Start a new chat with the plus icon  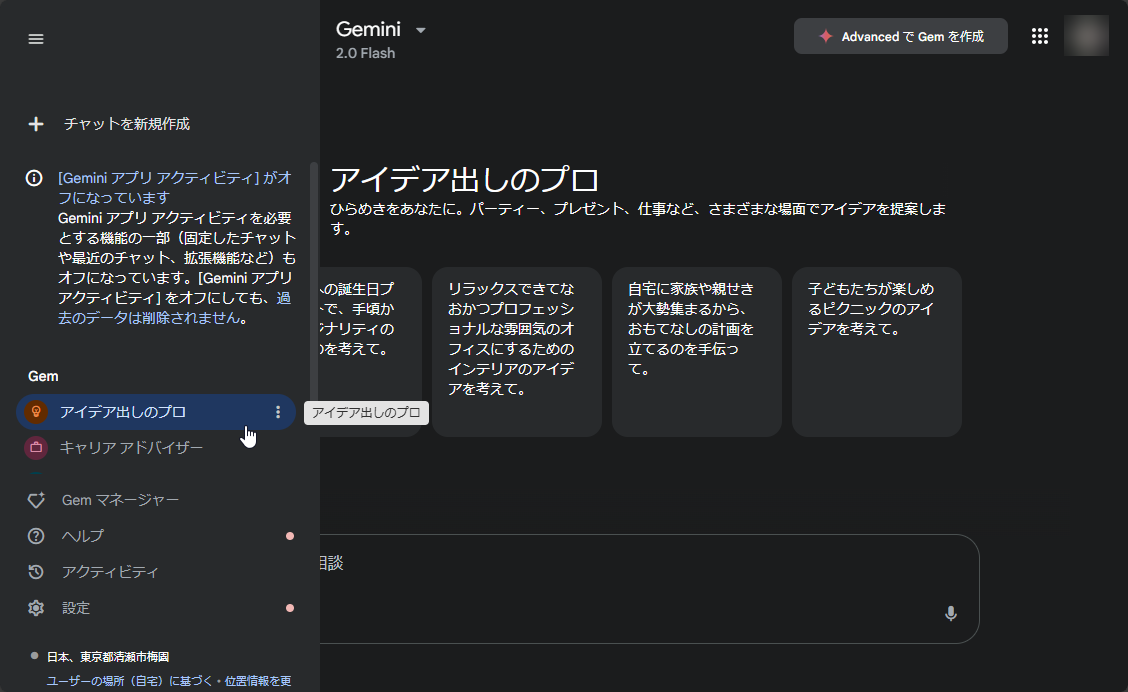click(x=36, y=124)
